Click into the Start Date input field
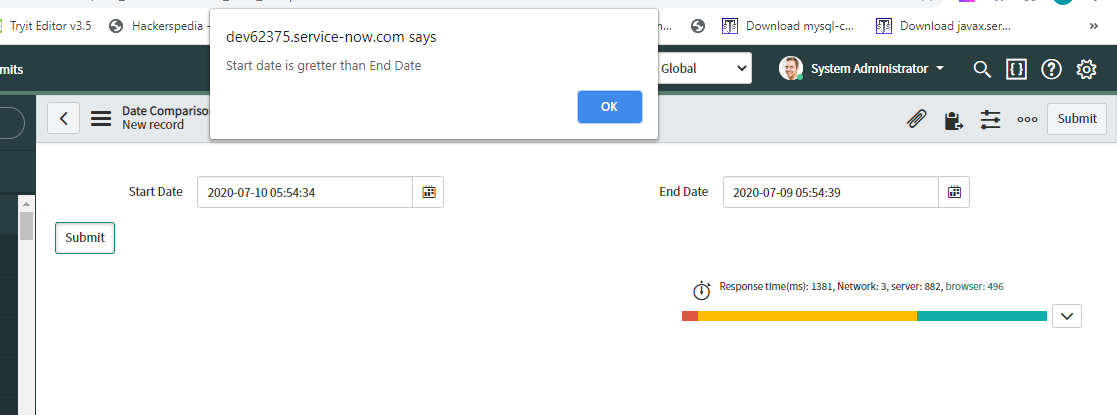This screenshot has height=415, width=1117. click(x=305, y=192)
